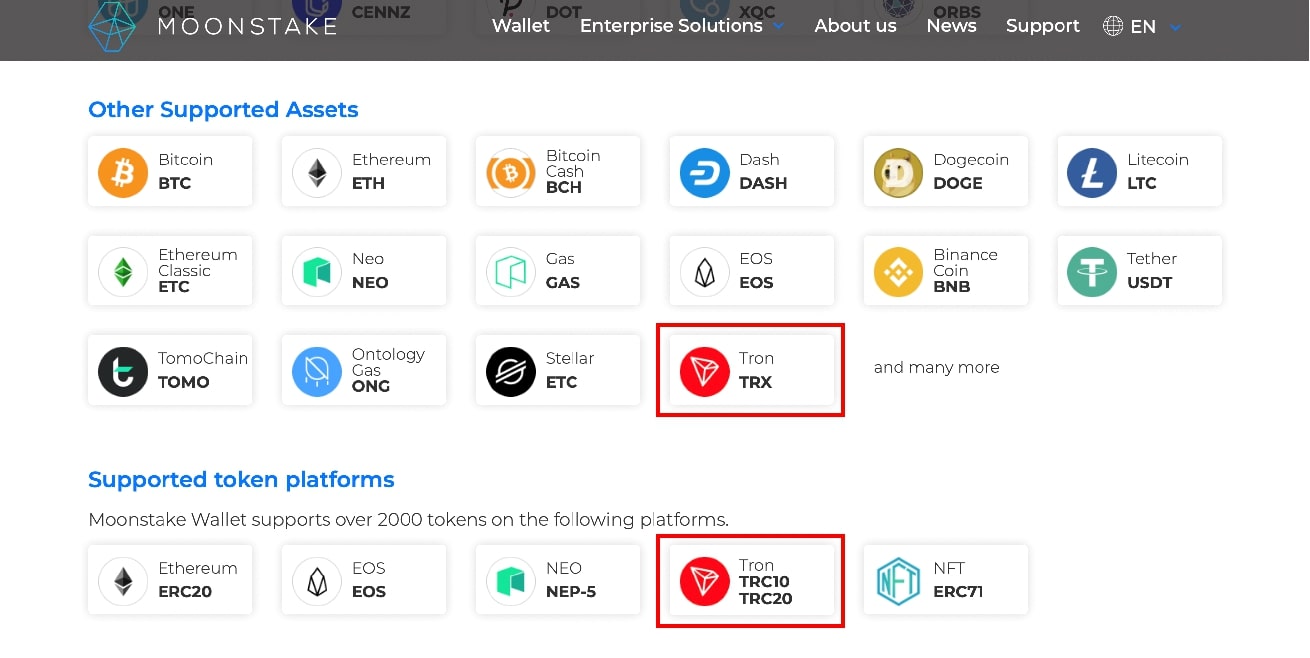Select the Binance Coin BNB icon

(898, 270)
